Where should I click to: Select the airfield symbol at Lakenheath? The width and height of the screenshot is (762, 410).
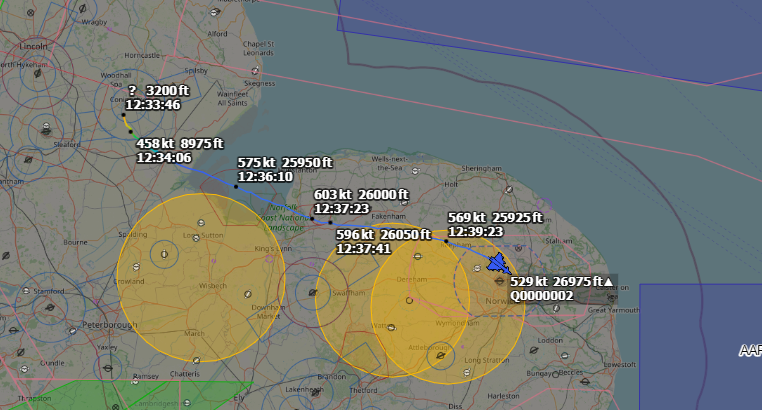pos(315,393)
